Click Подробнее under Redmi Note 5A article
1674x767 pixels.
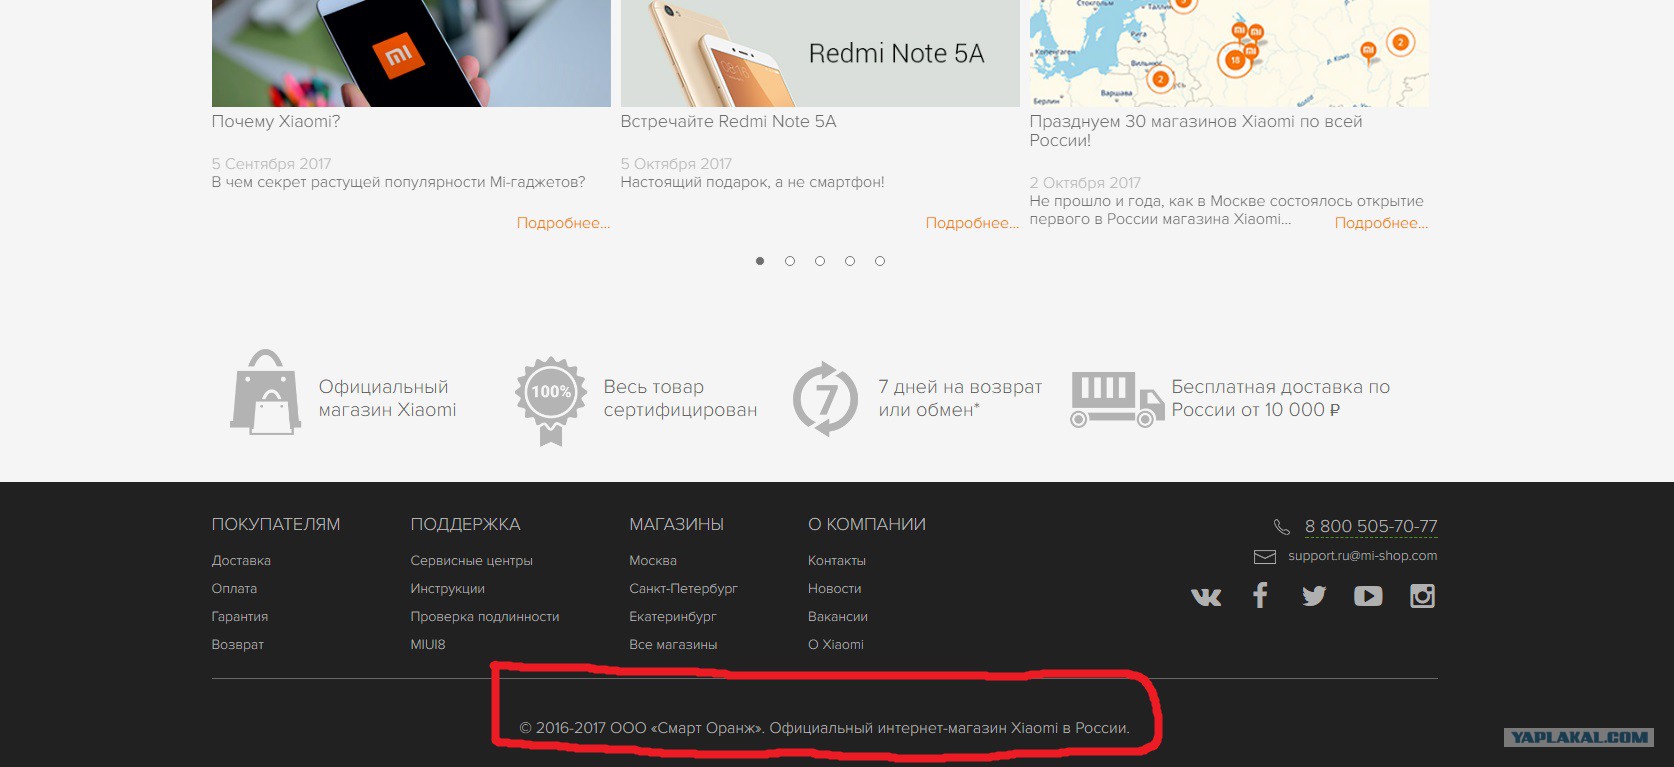[972, 223]
